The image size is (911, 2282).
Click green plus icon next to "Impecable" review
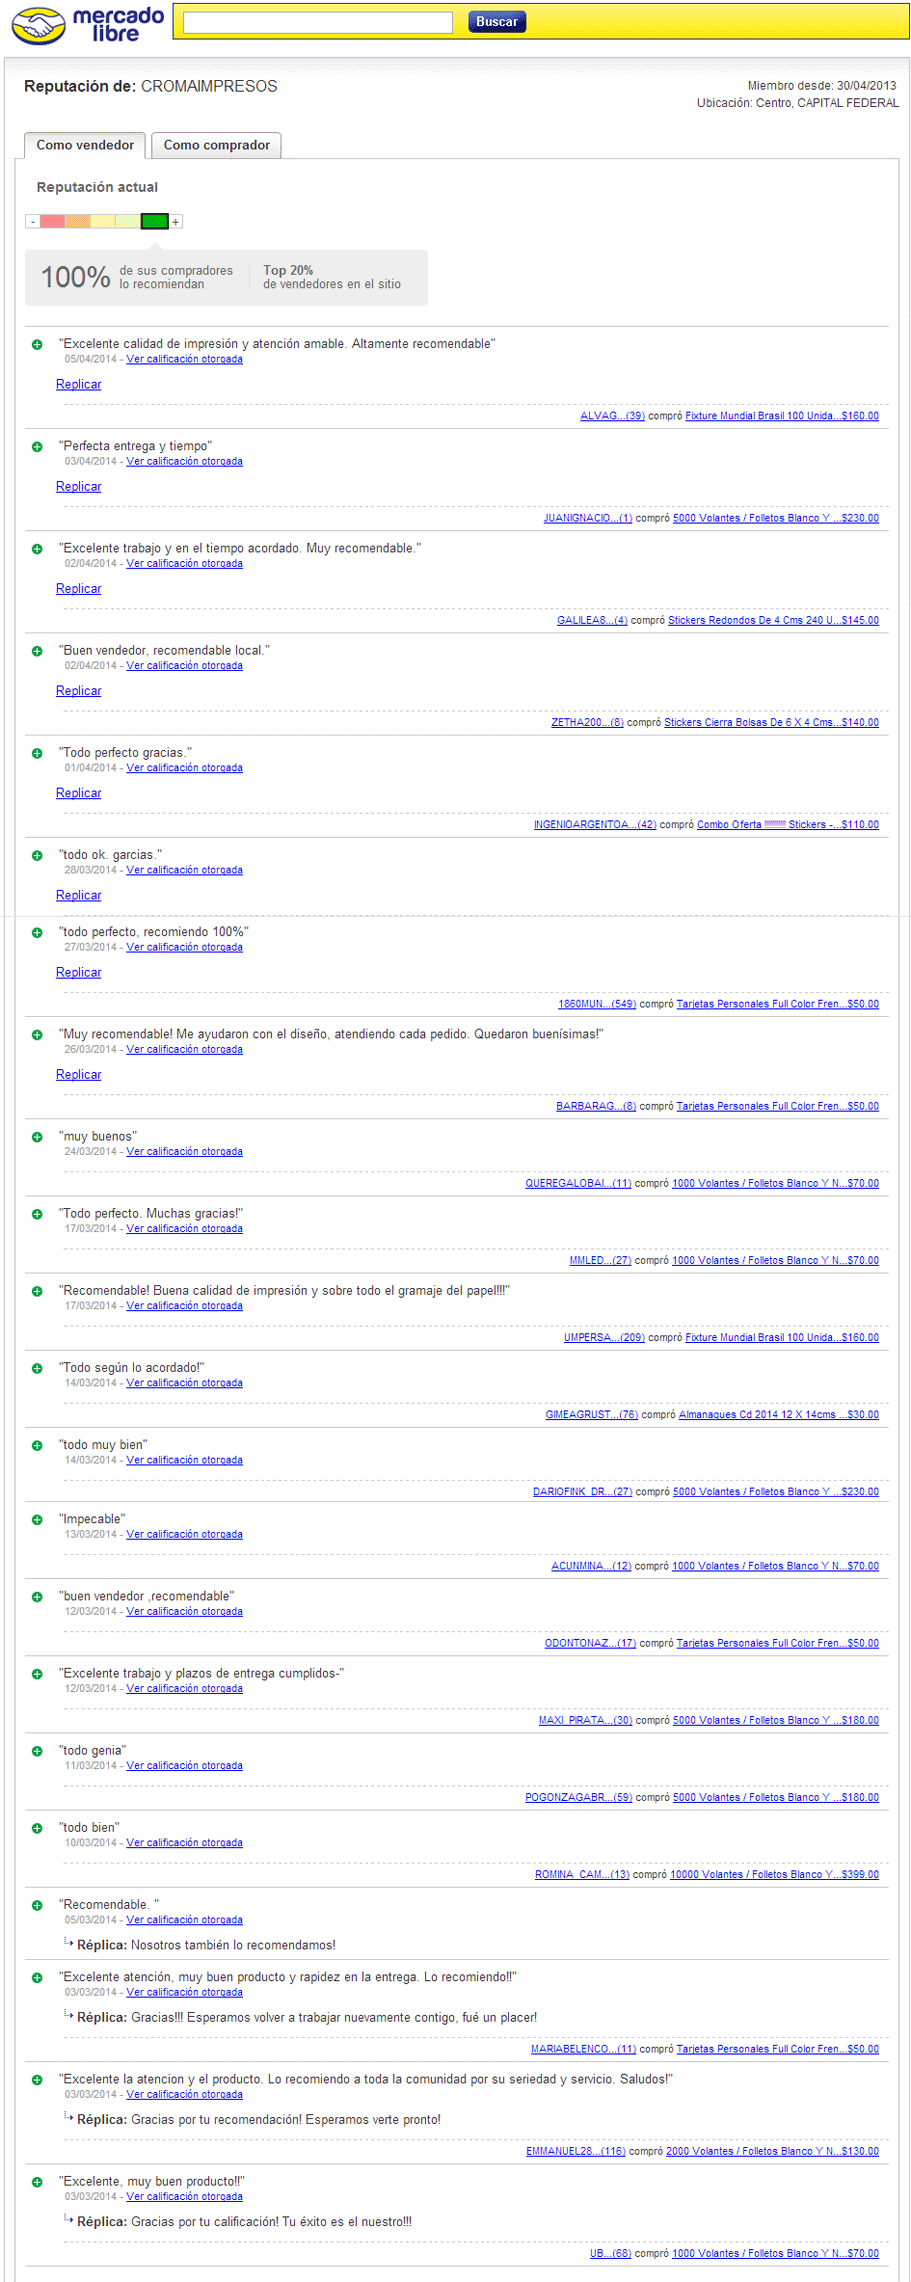pyautogui.click(x=37, y=1520)
